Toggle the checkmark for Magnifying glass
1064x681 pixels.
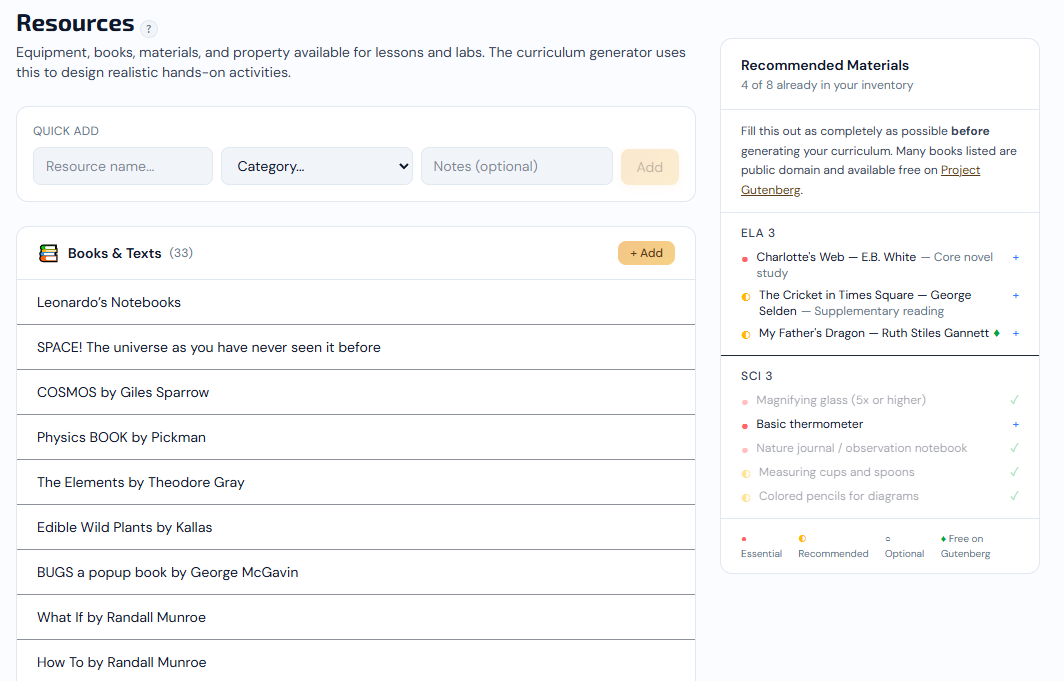coord(1015,400)
